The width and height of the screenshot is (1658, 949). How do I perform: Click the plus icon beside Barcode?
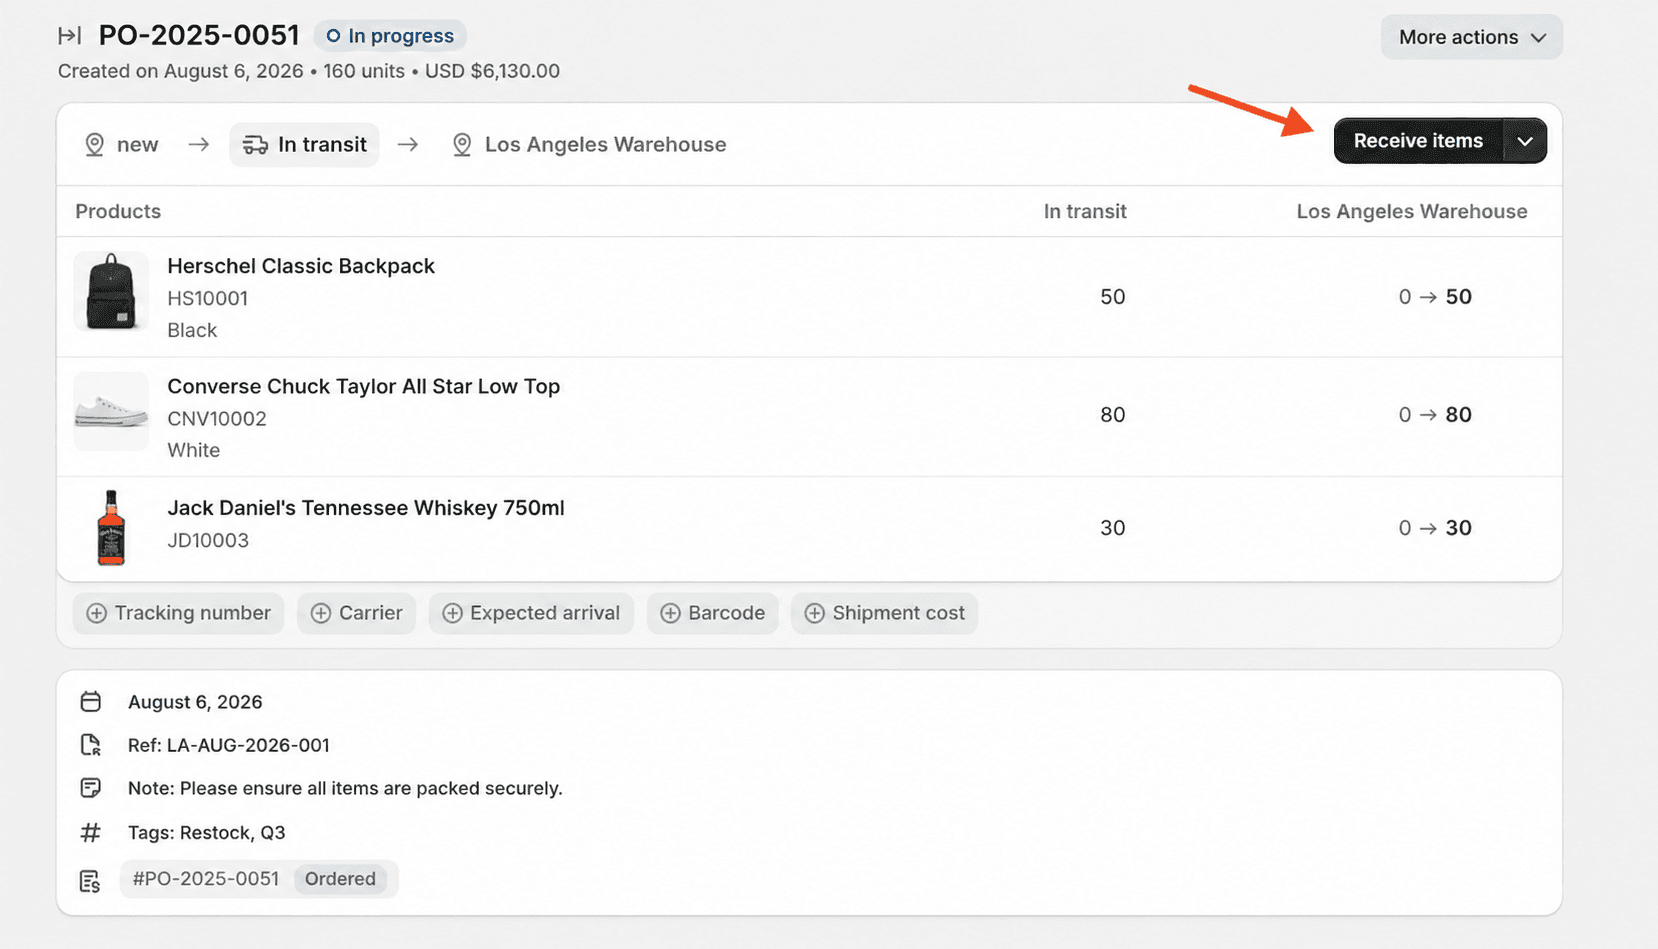pyautogui.click(x=670, y=613)
